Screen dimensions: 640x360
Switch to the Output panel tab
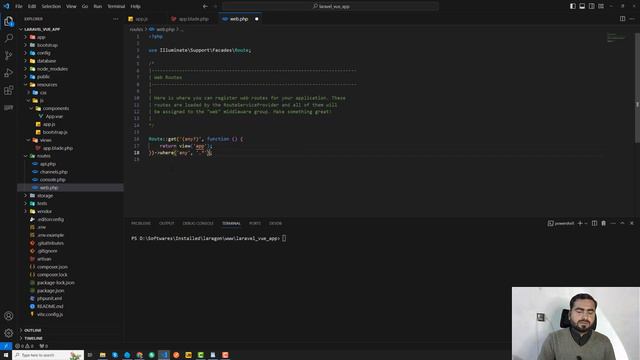click(x=166, y=223)
